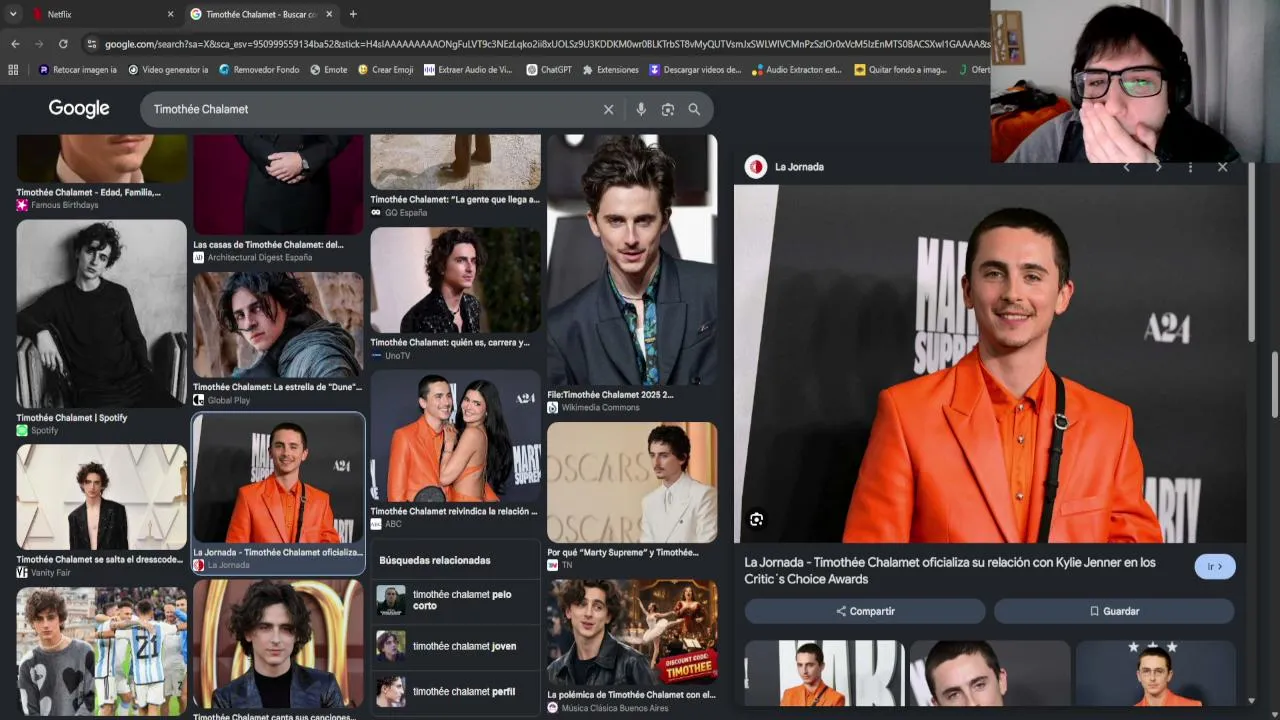
Task: Open the ABC couple image result
Action: (455, 437)
